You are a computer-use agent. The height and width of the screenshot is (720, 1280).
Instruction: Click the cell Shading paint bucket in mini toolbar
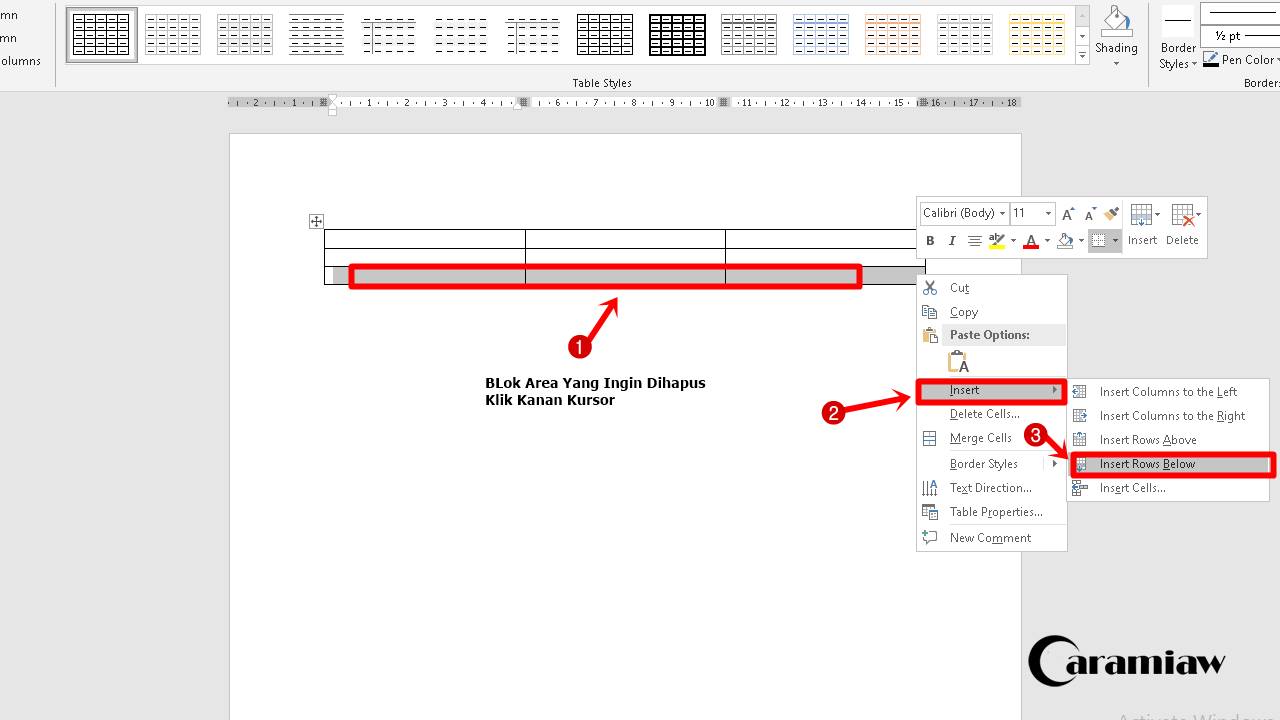(1065, 241)
